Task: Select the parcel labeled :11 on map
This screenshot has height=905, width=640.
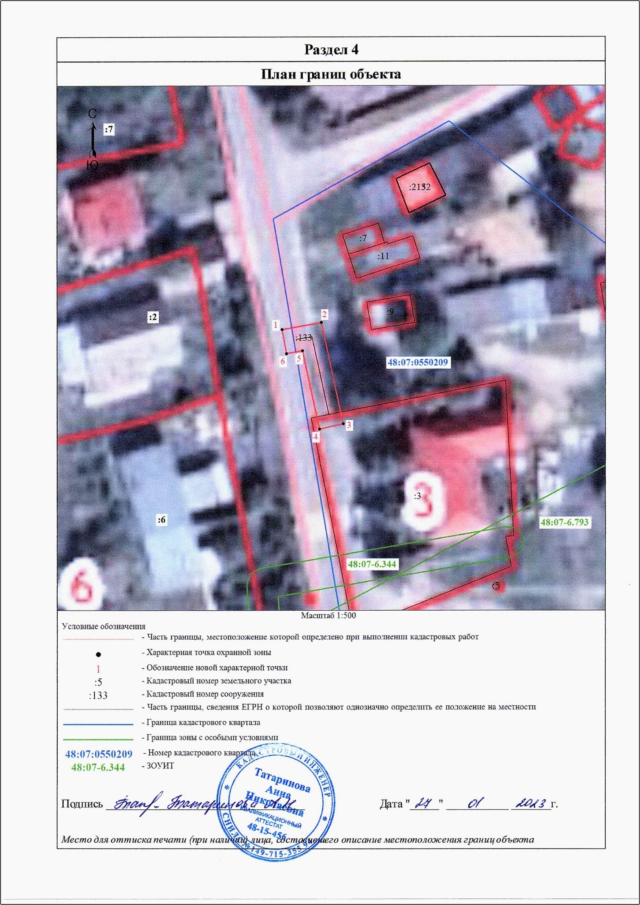Action: (x=381, y=256)
